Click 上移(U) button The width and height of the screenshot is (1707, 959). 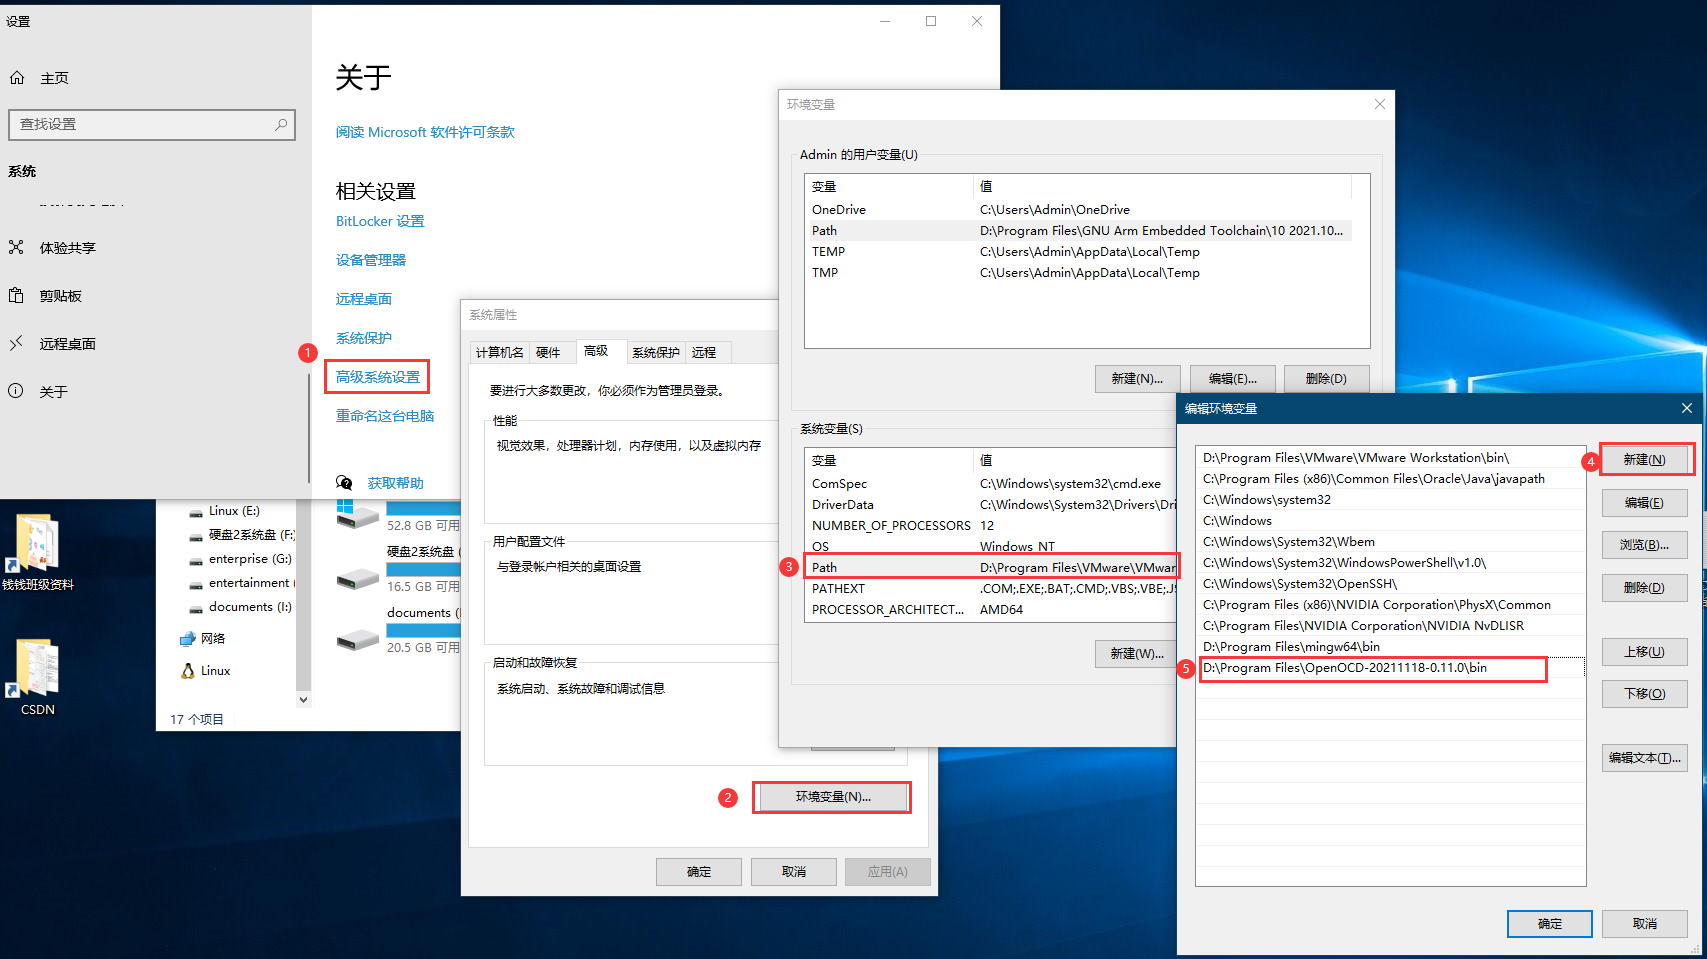click(1644, 651)
